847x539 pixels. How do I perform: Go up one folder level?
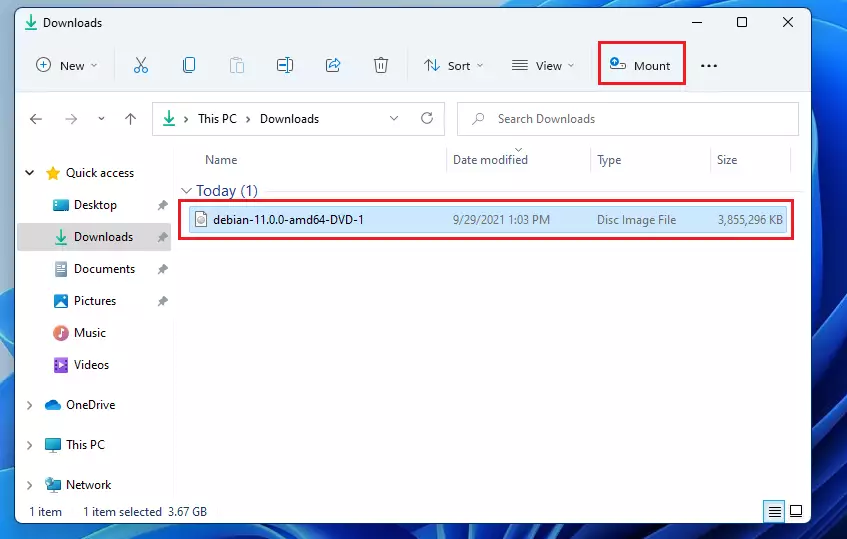pos(130,119)
